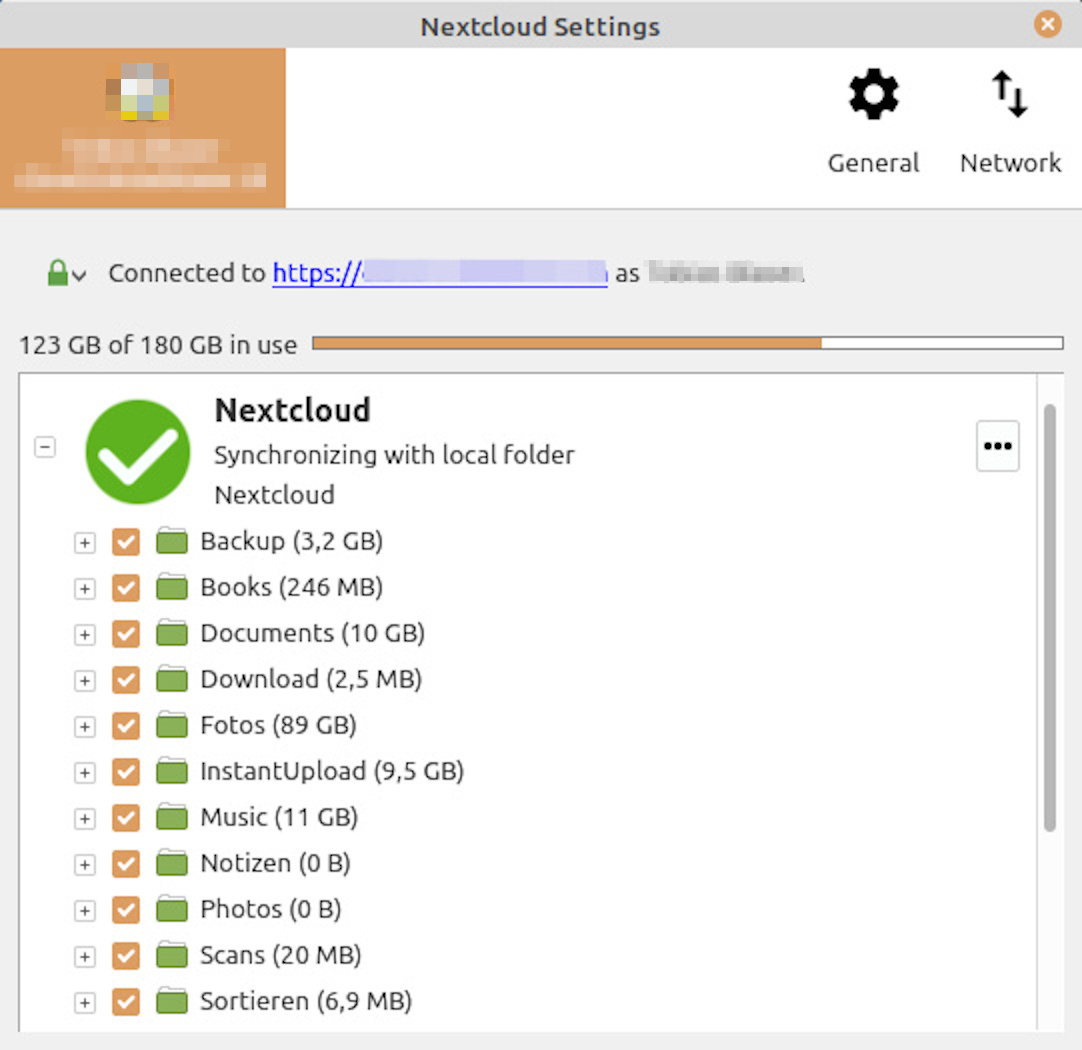Open the three-dots folder options button
This screenshot has width=1082, height=1050.
point(997,446)
